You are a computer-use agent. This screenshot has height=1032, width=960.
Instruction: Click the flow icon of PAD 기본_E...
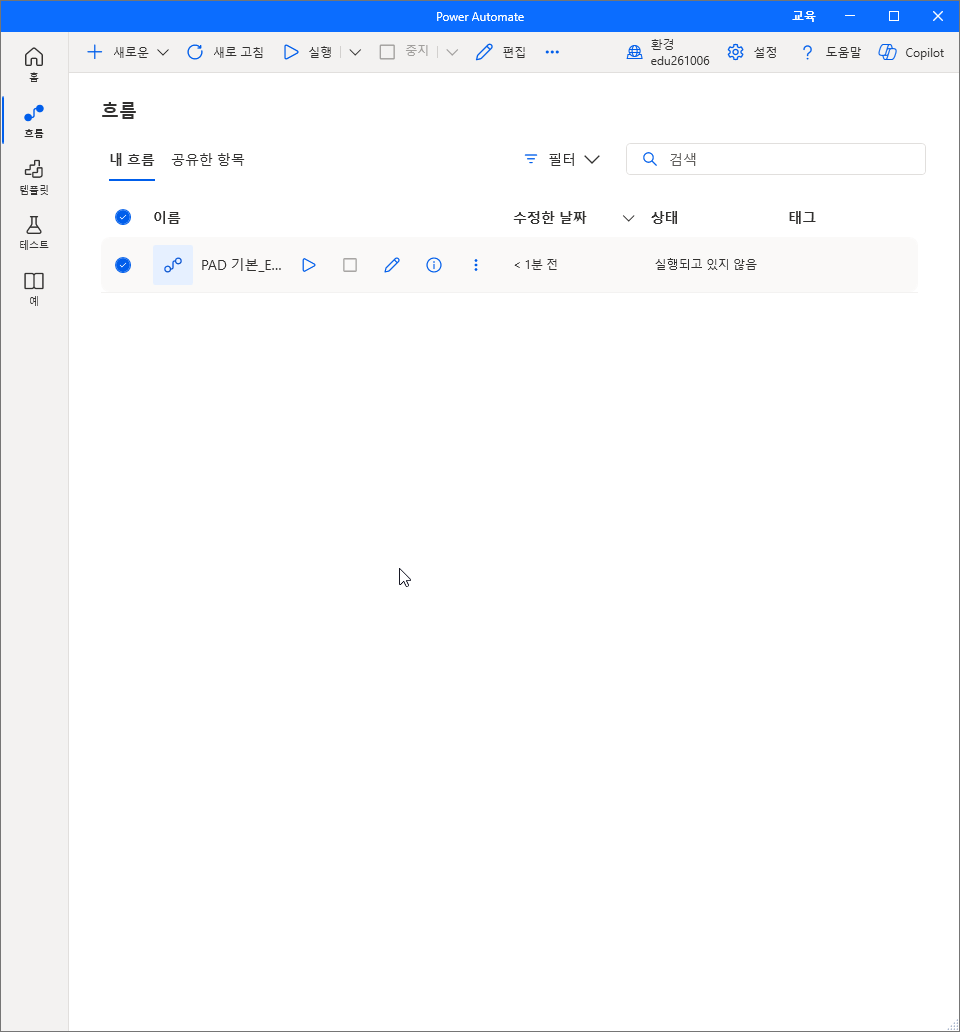[173, 265]
